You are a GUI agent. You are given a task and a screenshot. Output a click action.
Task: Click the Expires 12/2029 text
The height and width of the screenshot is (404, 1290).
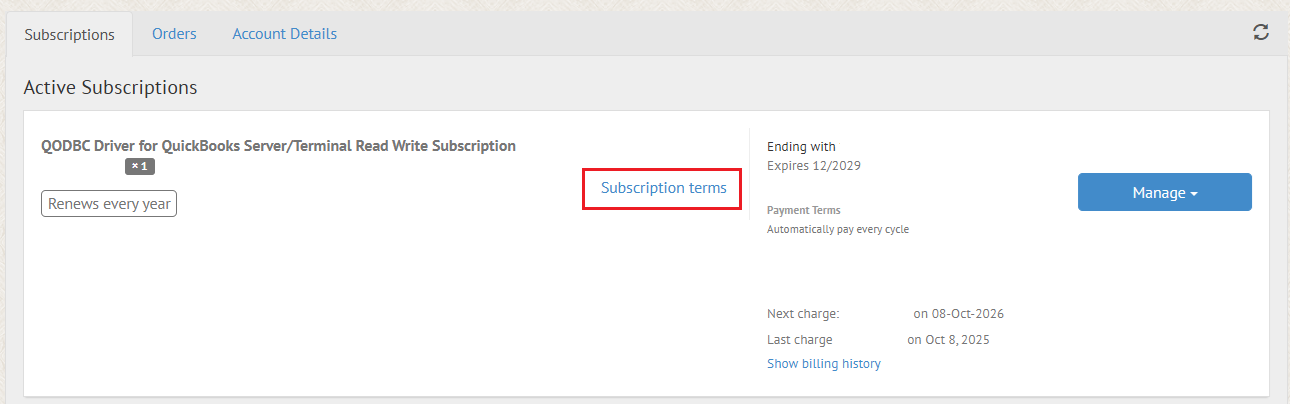coord(813,165)
